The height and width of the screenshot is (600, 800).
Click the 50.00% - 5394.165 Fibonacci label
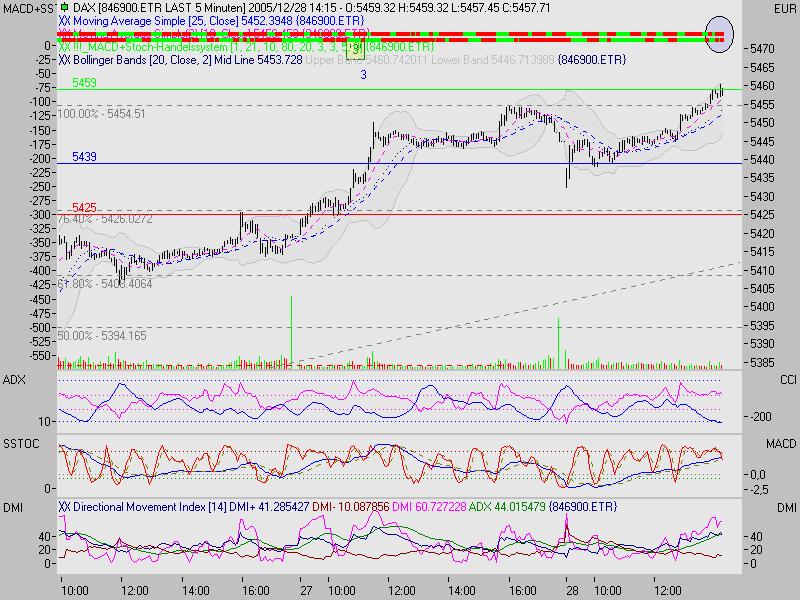tap(102, 336)
